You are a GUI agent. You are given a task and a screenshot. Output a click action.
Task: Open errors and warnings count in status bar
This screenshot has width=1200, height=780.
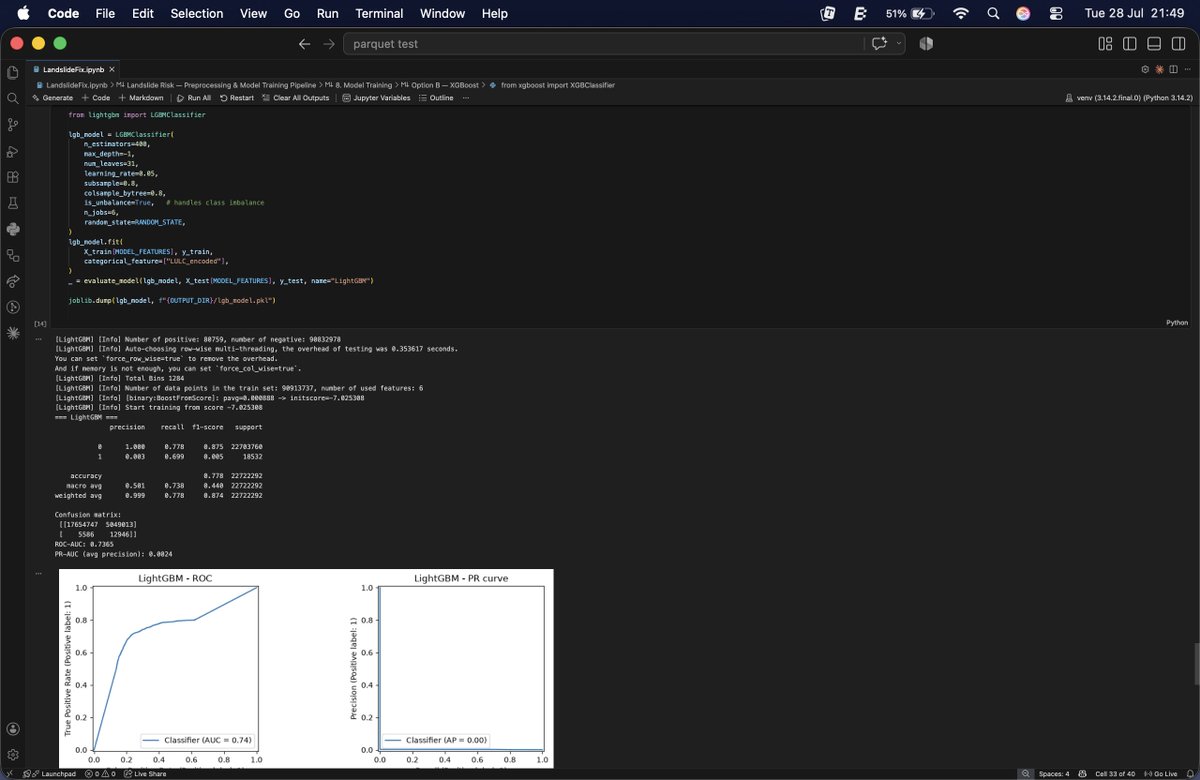tap(99, 773)
